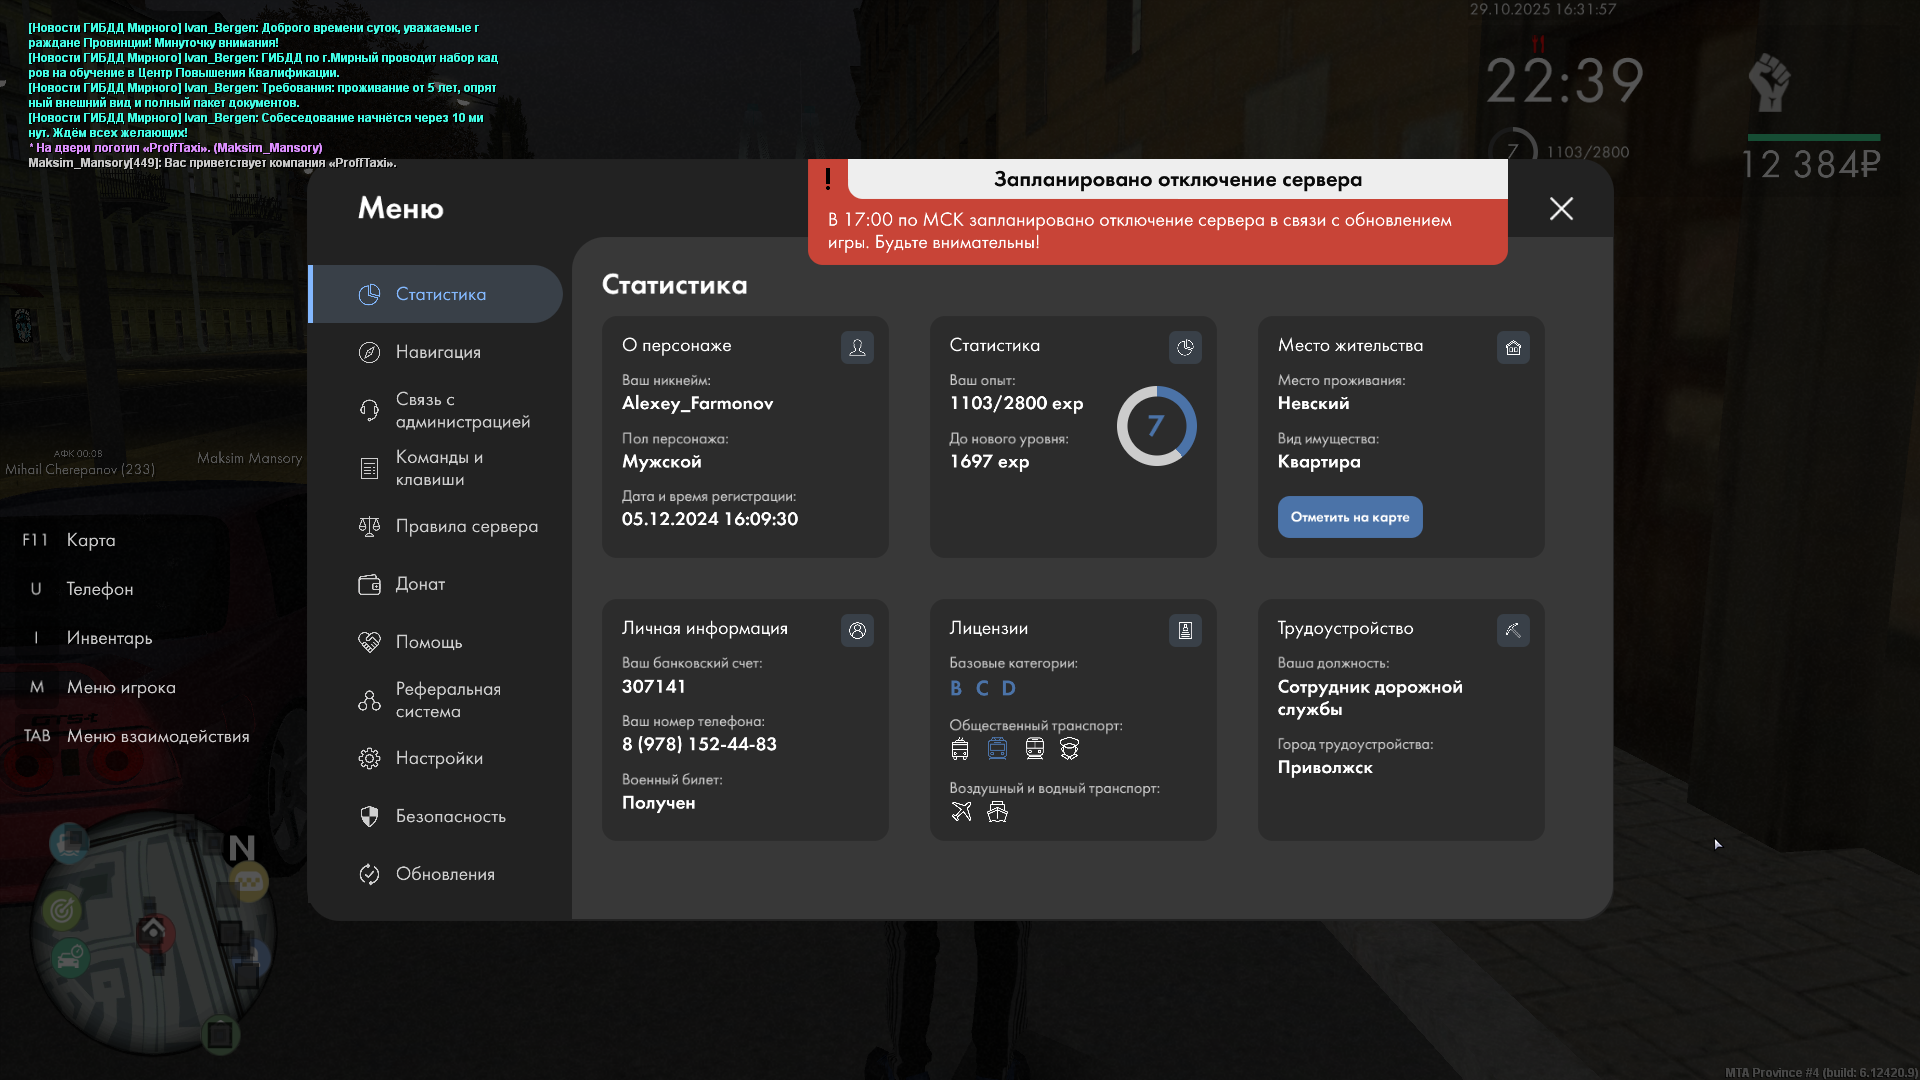The width and height of the screenshot is (1920, 1080).
Task: Click the airplane license icon
Action: pyautogui.click(x=961, y=812)
